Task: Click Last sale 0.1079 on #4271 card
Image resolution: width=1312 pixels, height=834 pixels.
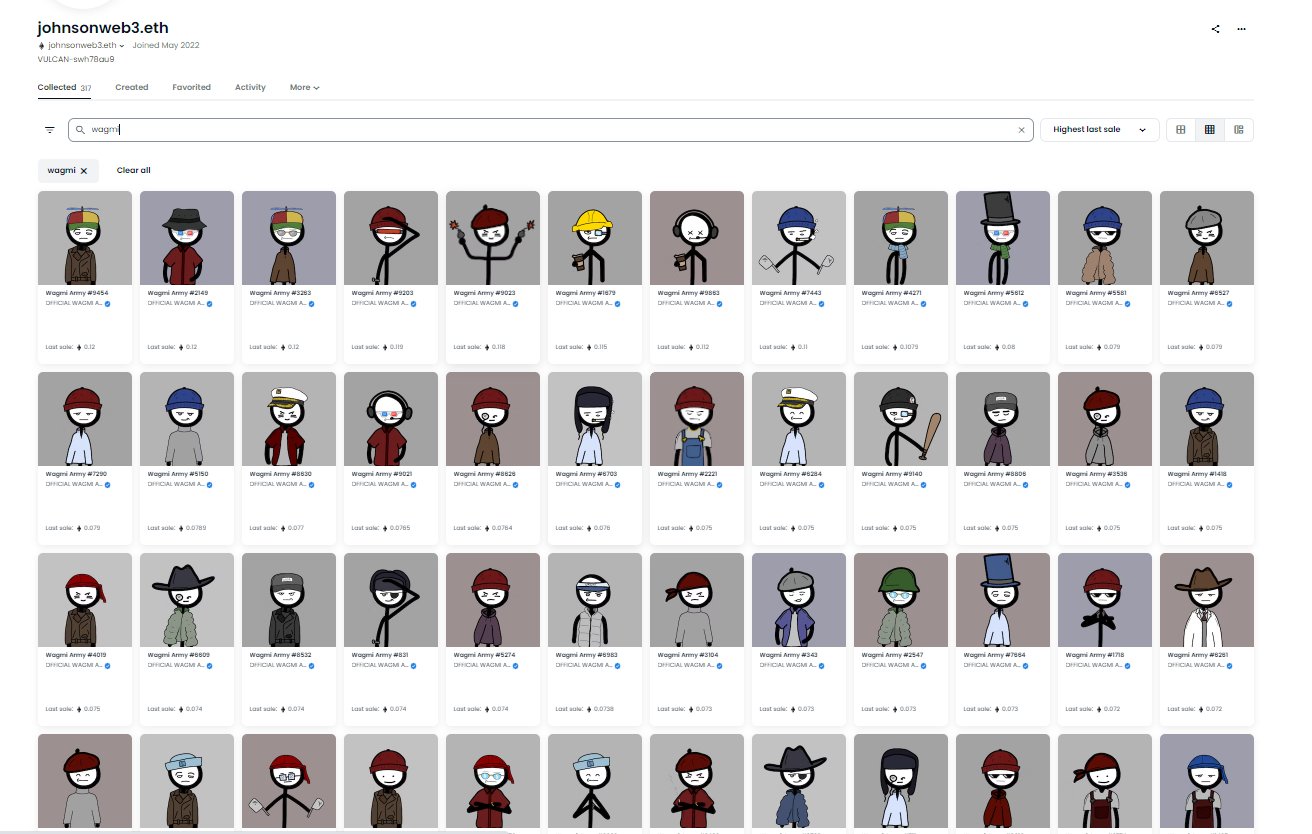Action: 890,347
